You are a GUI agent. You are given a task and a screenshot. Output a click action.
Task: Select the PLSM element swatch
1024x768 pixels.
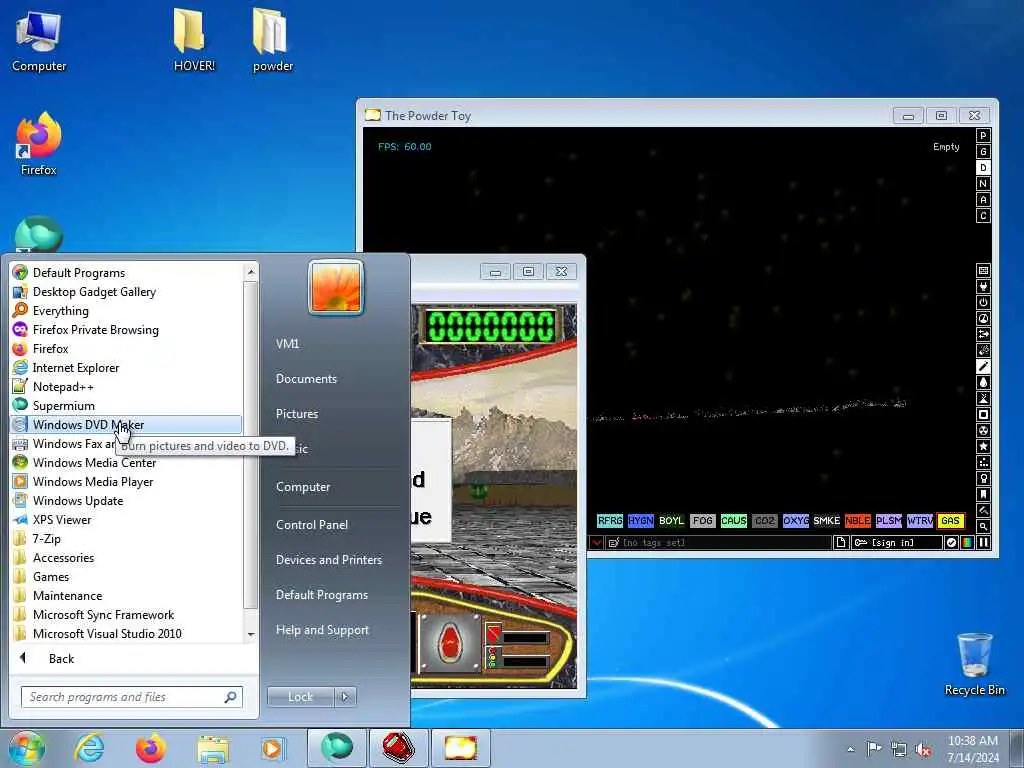click(888, 520)
